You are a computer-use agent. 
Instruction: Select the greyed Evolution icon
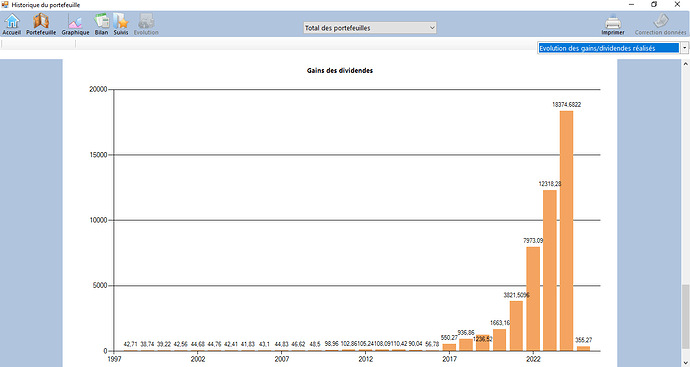[x=146, y=24]
